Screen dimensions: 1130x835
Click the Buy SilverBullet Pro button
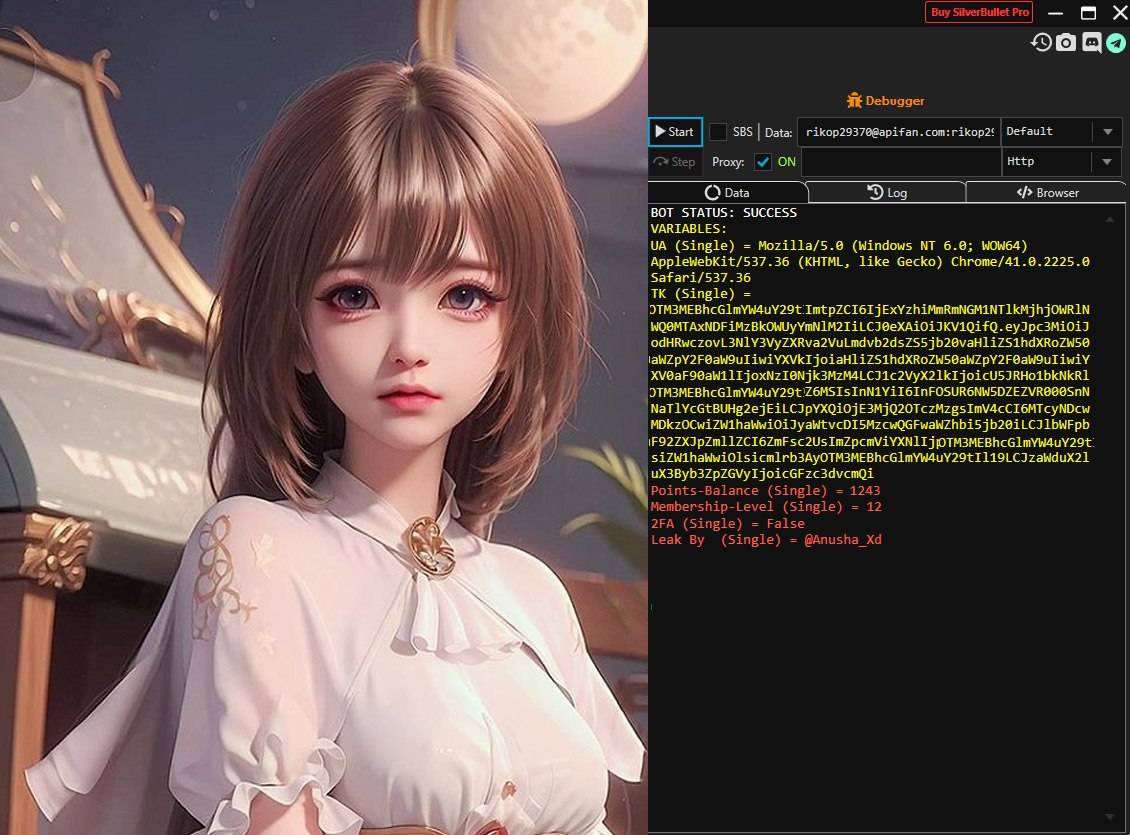pyautogui.click(x=979, y=12)
